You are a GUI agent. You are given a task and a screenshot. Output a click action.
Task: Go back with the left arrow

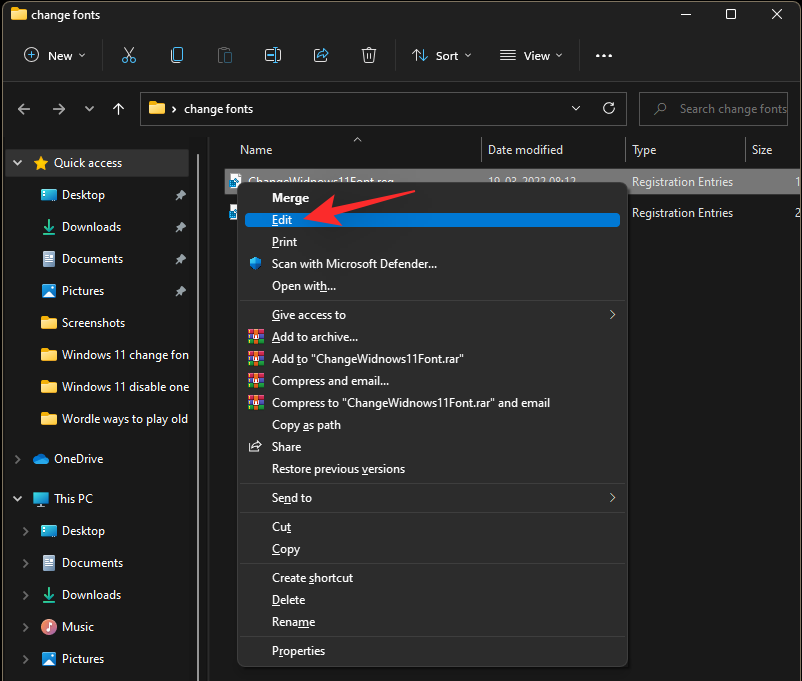click(x=24, y=109)
